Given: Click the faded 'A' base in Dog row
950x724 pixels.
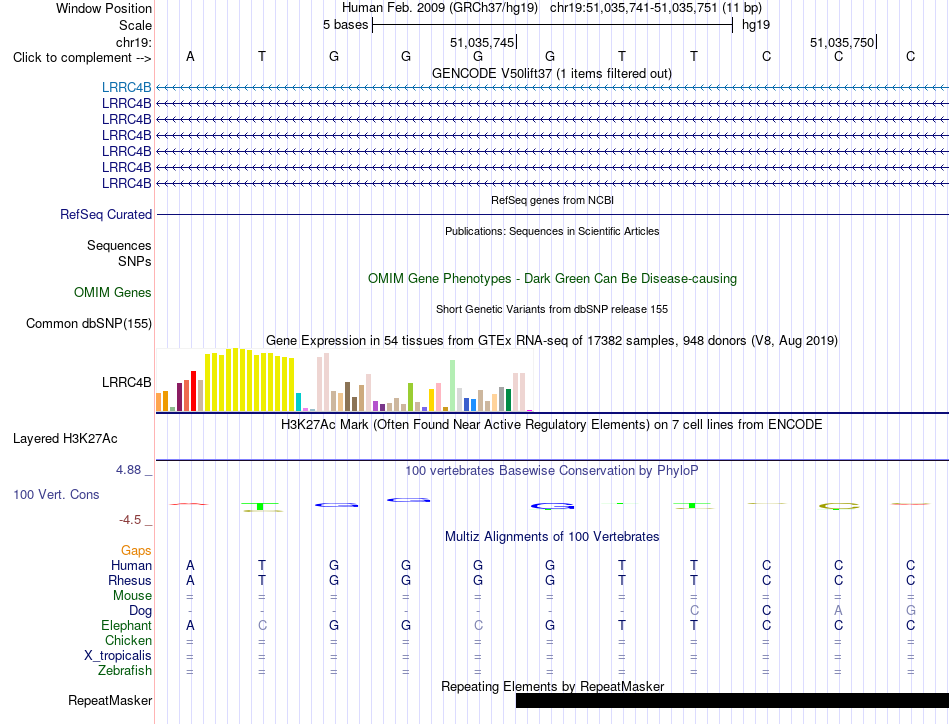Looking at the screenshot, I should 839,610.
